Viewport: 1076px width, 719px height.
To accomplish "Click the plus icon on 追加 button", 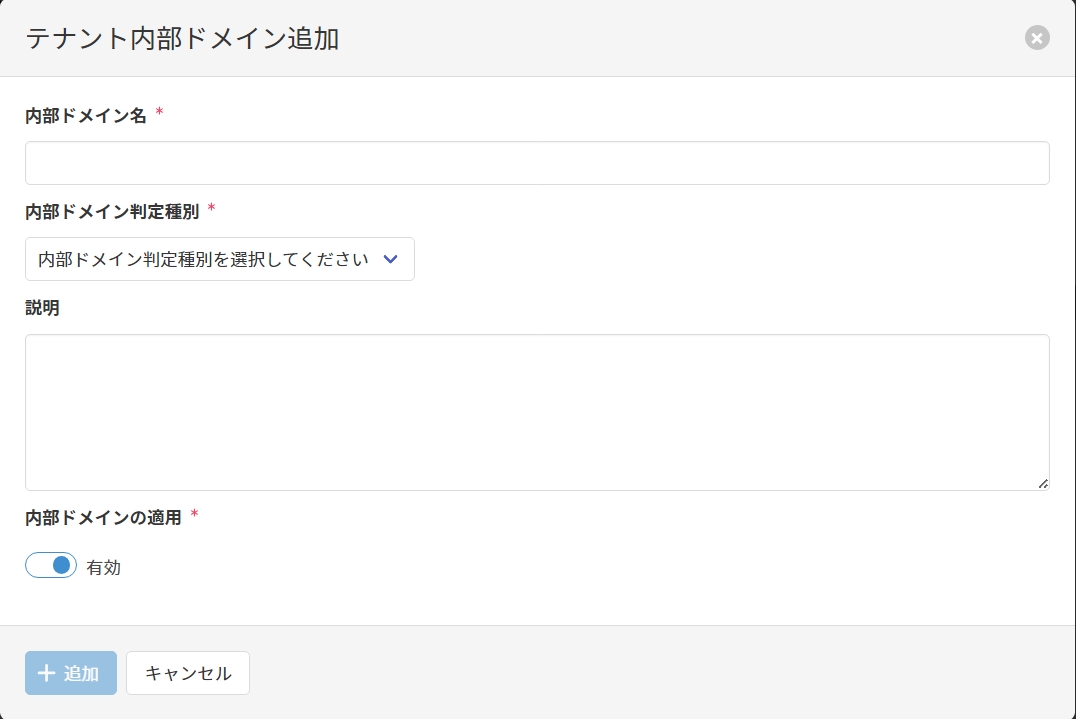I will coord(46,673).
